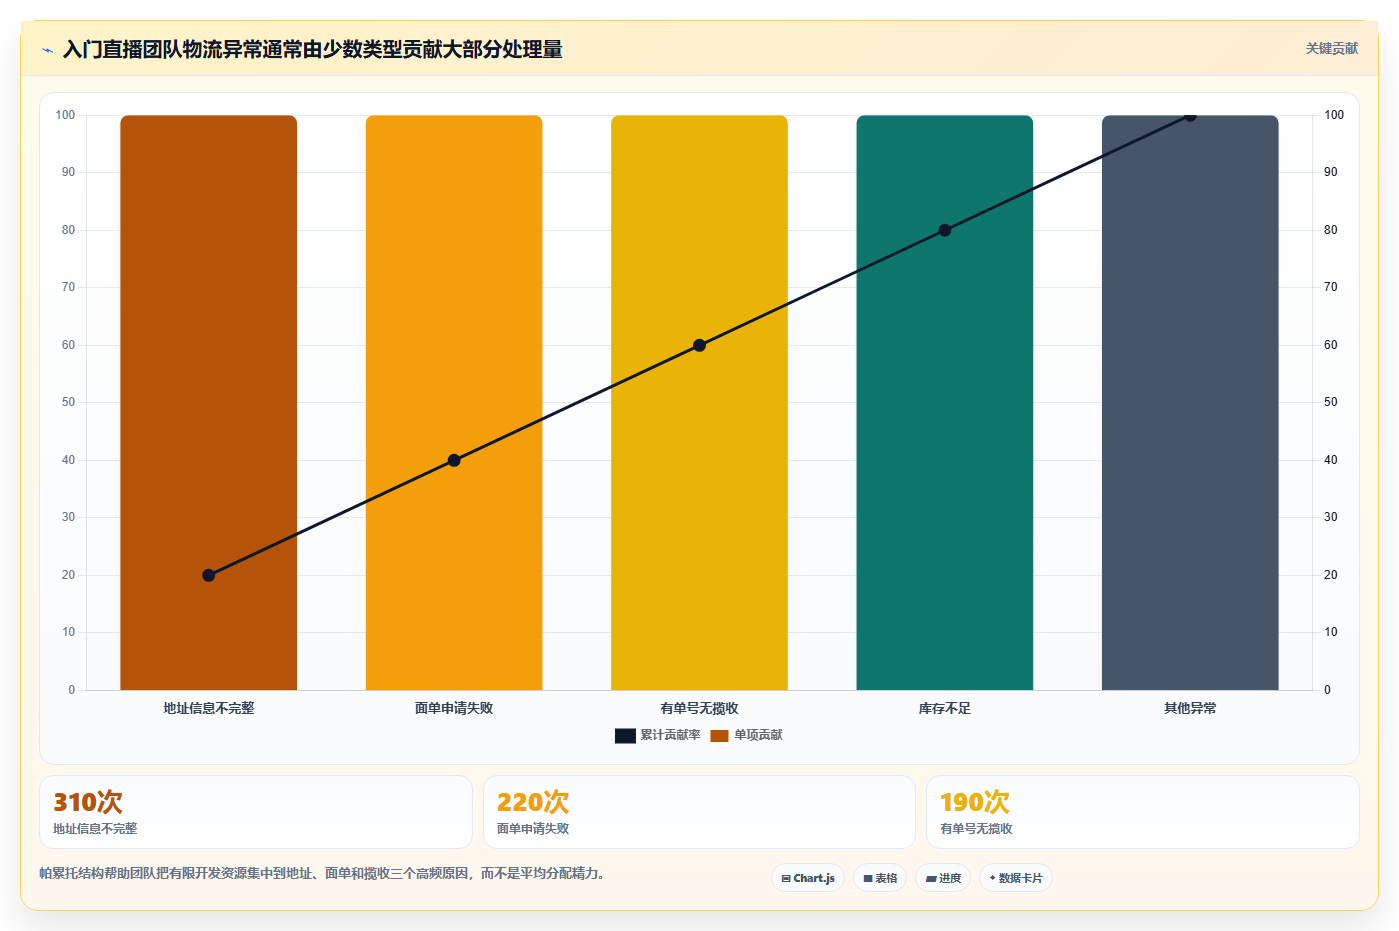Screen dimensions: 1399x931
Task: Click the 库存不足 axis label
Action: point(945,708)
